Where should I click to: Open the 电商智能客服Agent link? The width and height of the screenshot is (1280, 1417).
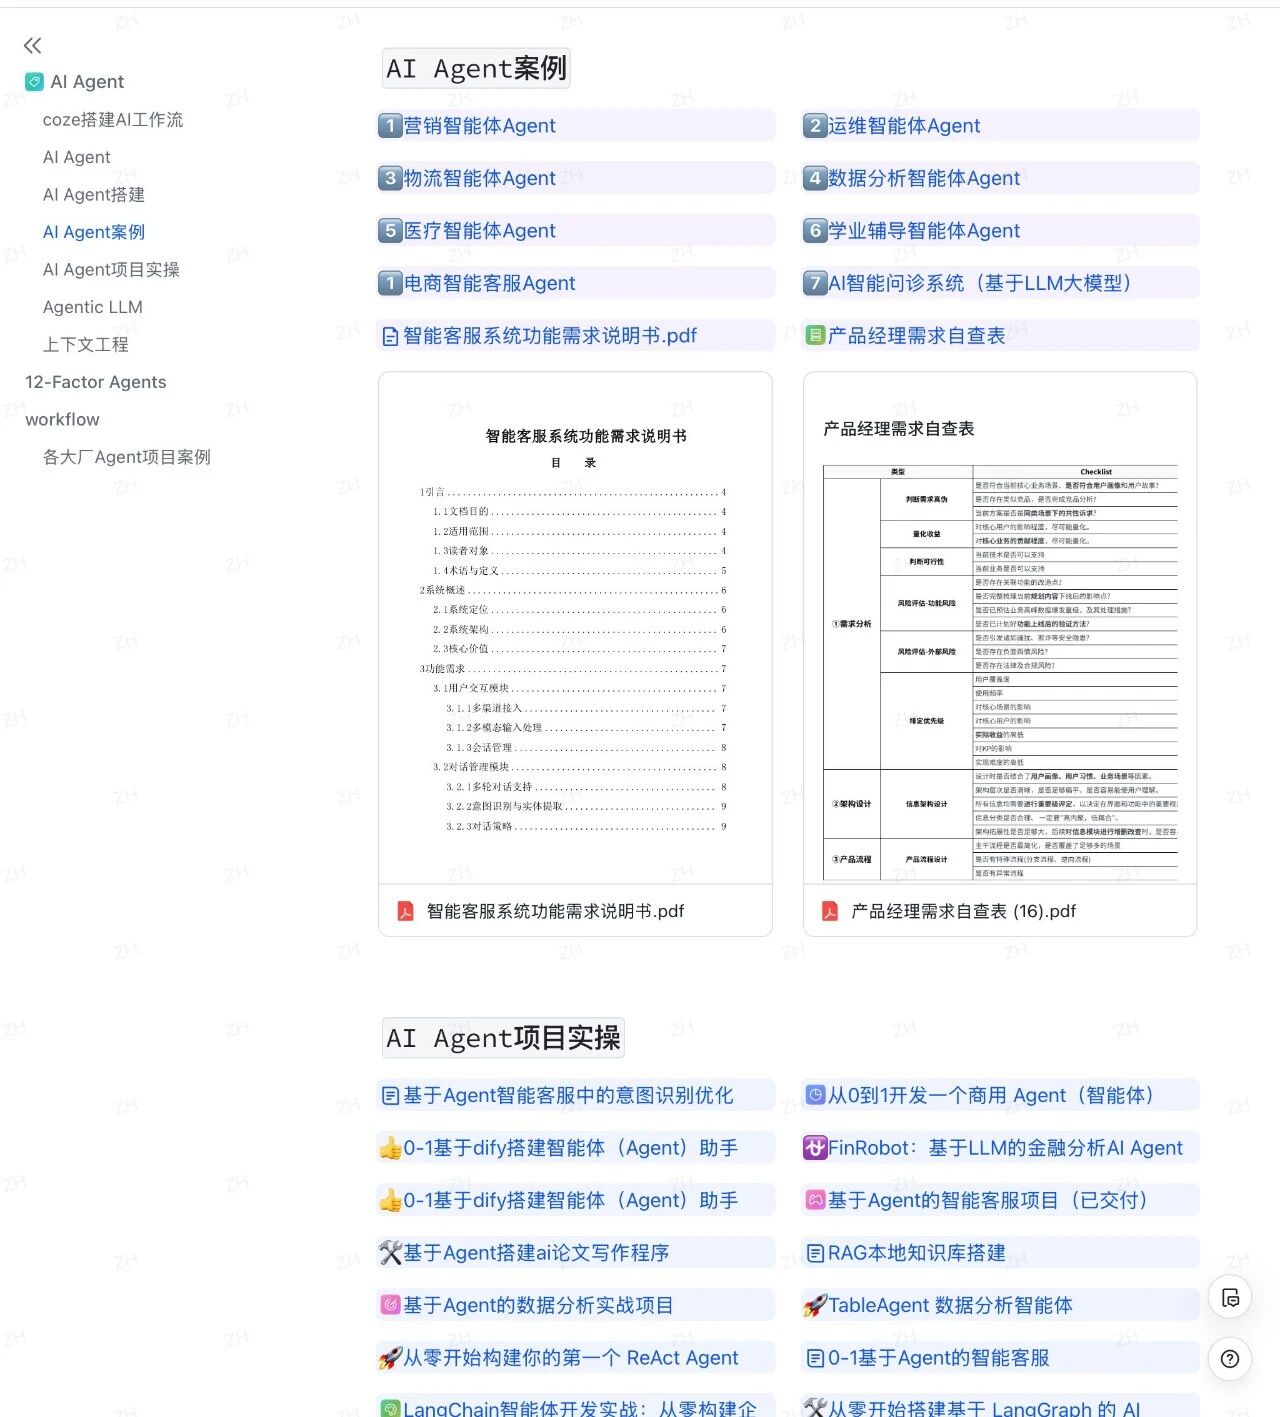pyautogui.click(x=489, y=283)
